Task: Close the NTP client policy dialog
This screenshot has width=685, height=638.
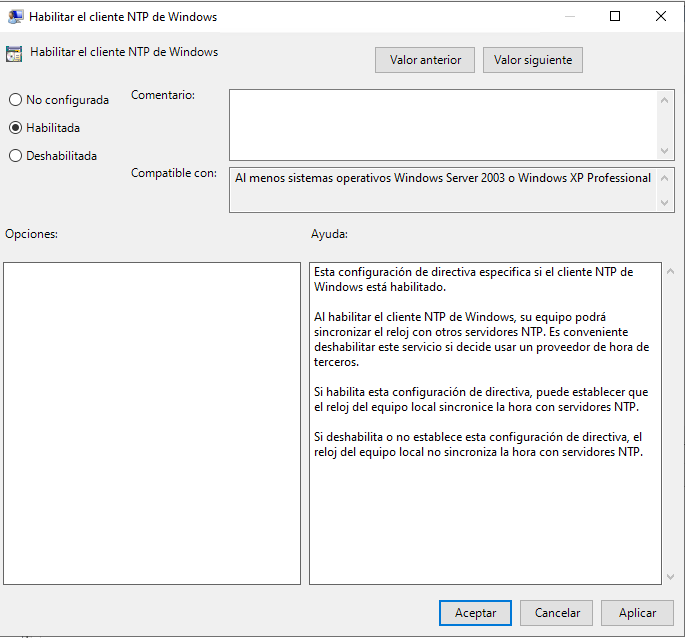Action: pyautogui.click(x=661, y=17)
